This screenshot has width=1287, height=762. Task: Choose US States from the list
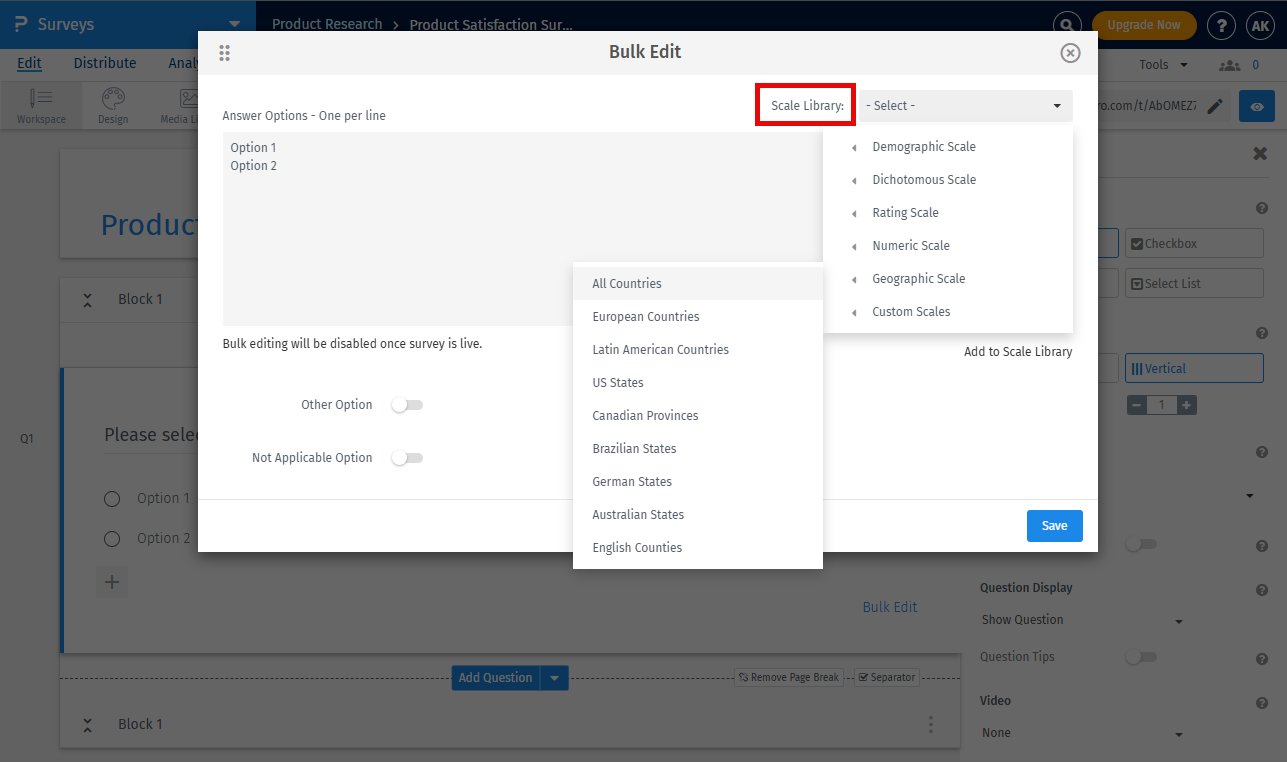click(698, 383)
